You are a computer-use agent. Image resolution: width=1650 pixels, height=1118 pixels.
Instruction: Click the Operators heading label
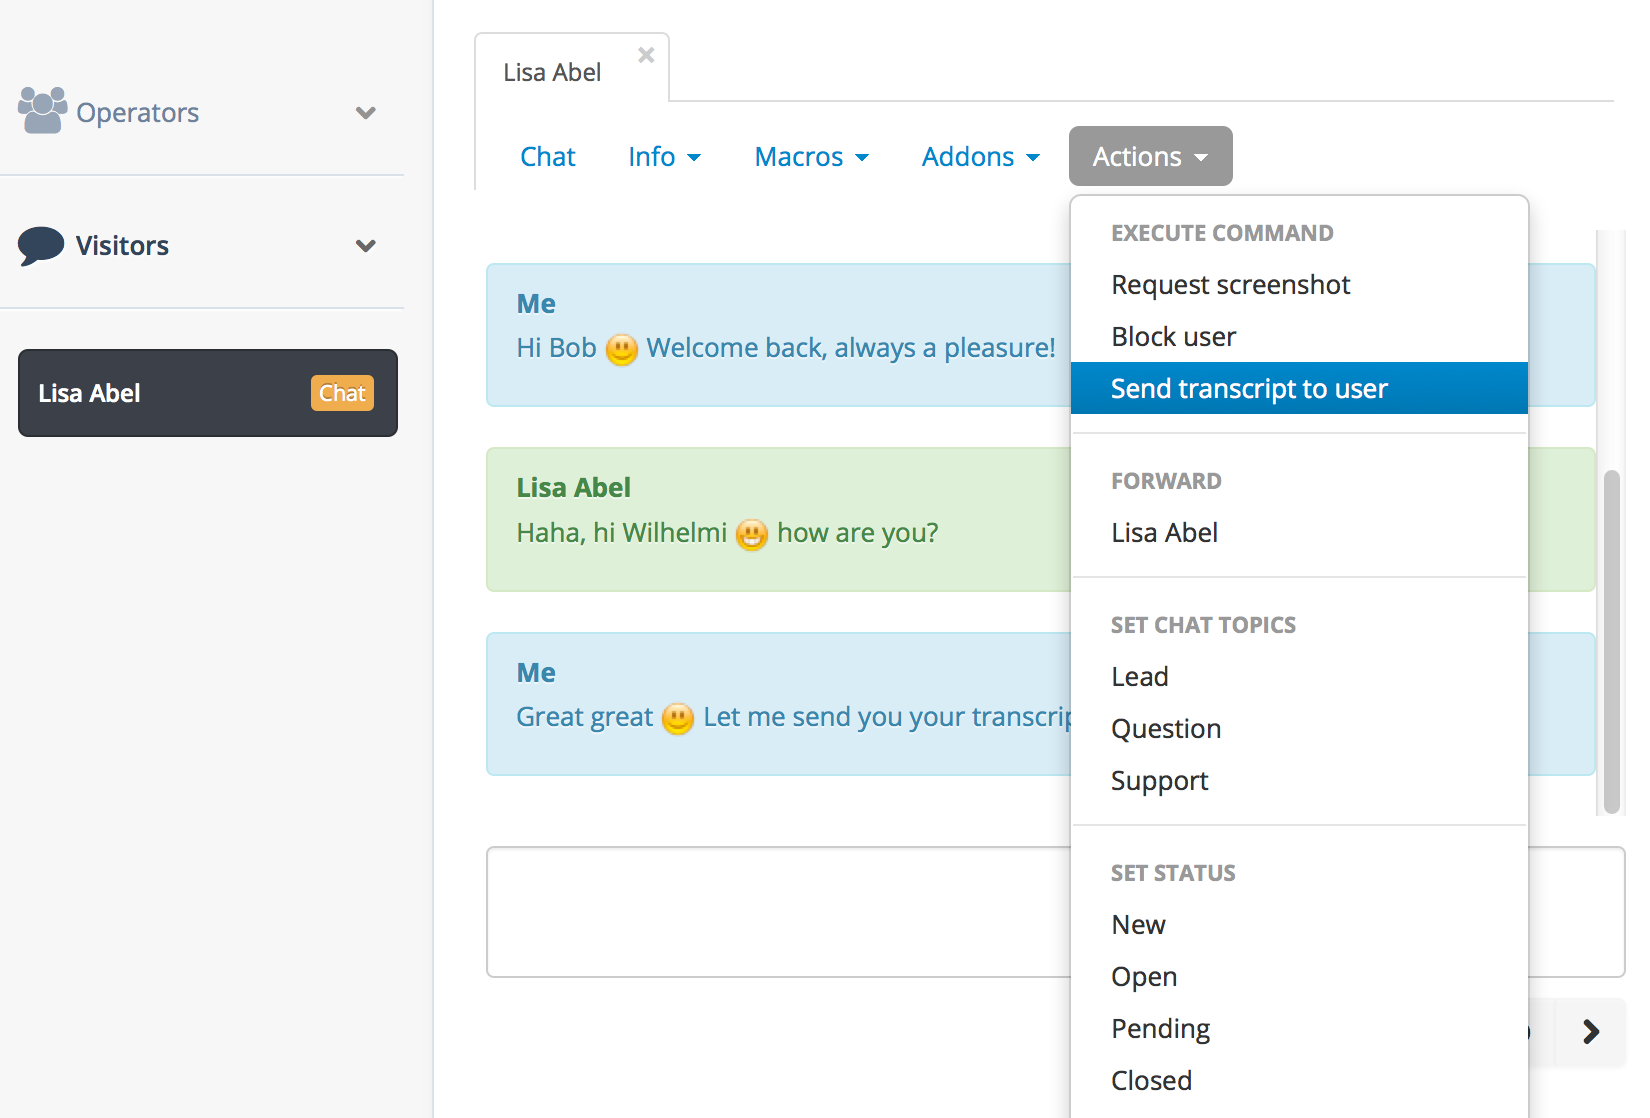pyautogui.click(x=137, y=113)
